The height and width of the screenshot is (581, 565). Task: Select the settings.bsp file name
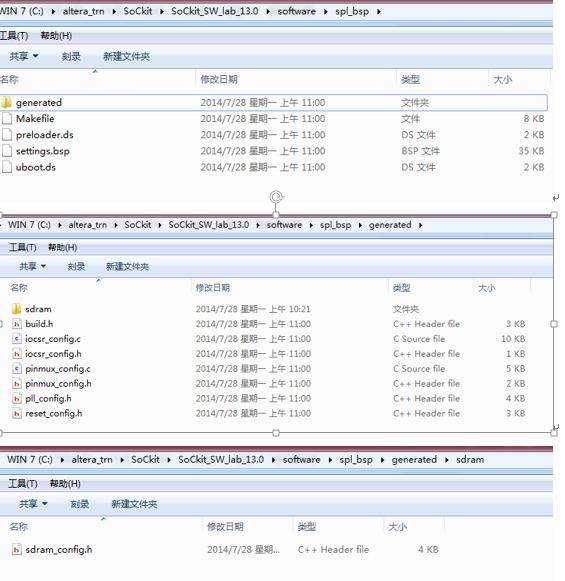pos(43,151)
